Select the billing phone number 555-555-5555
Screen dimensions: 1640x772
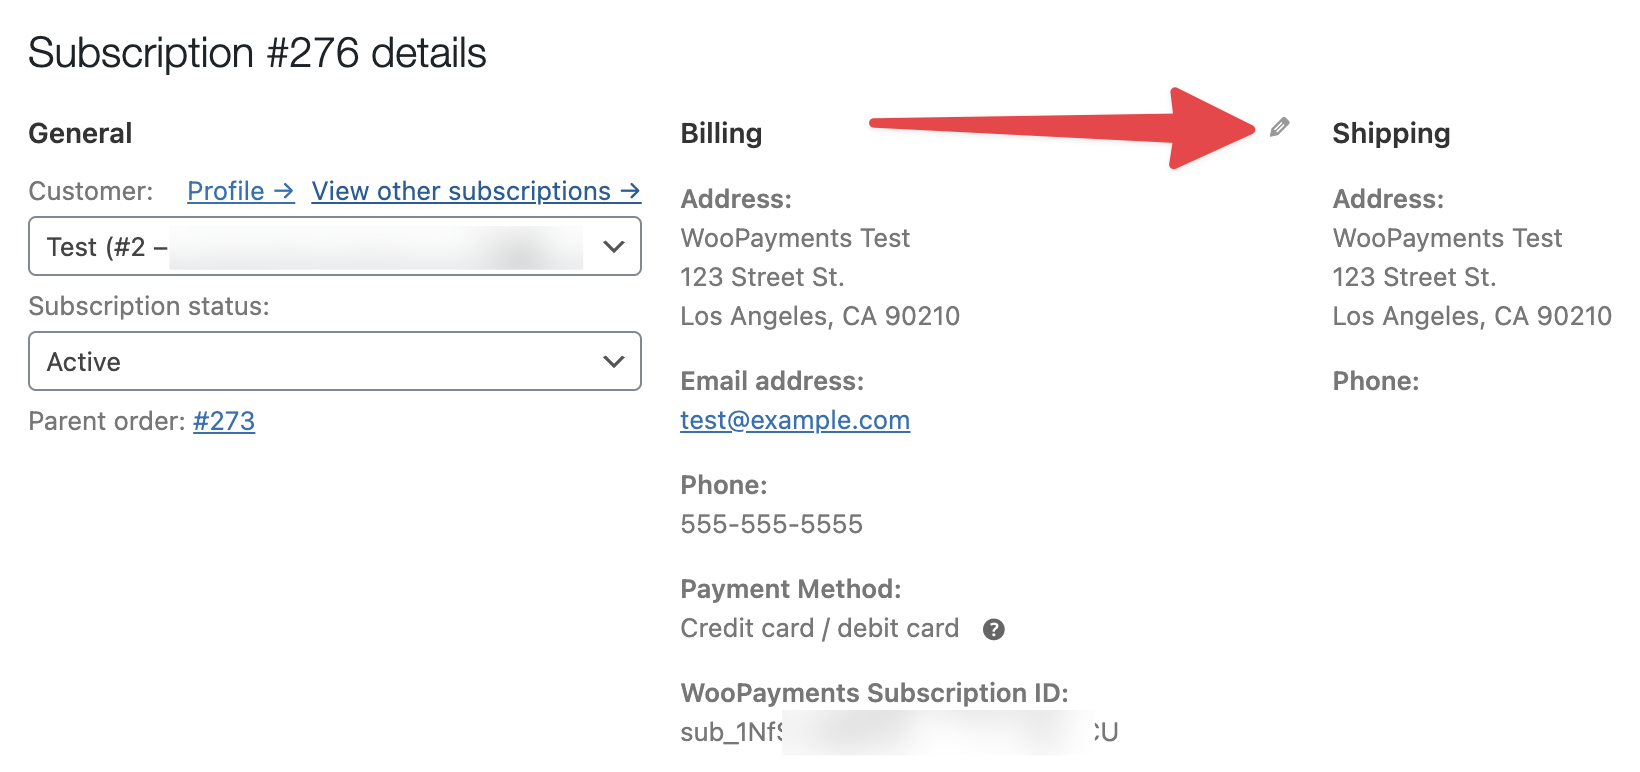[771, 524]
